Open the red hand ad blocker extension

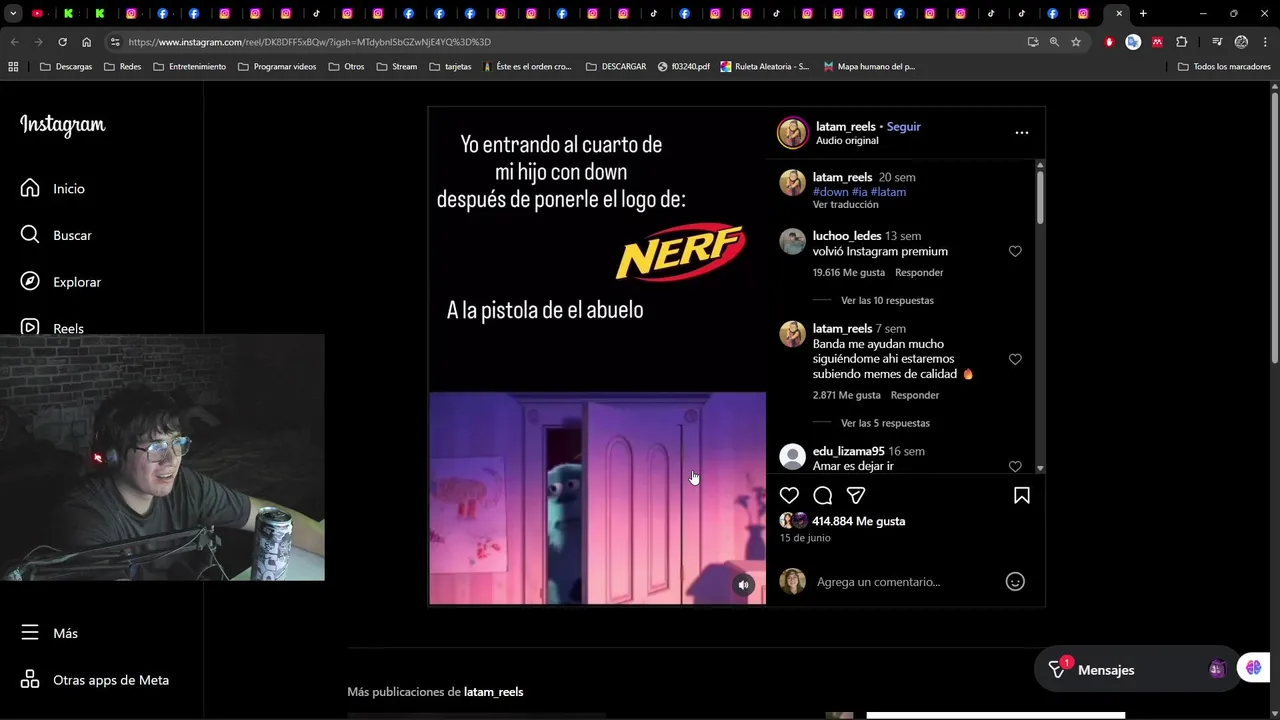1109,42
